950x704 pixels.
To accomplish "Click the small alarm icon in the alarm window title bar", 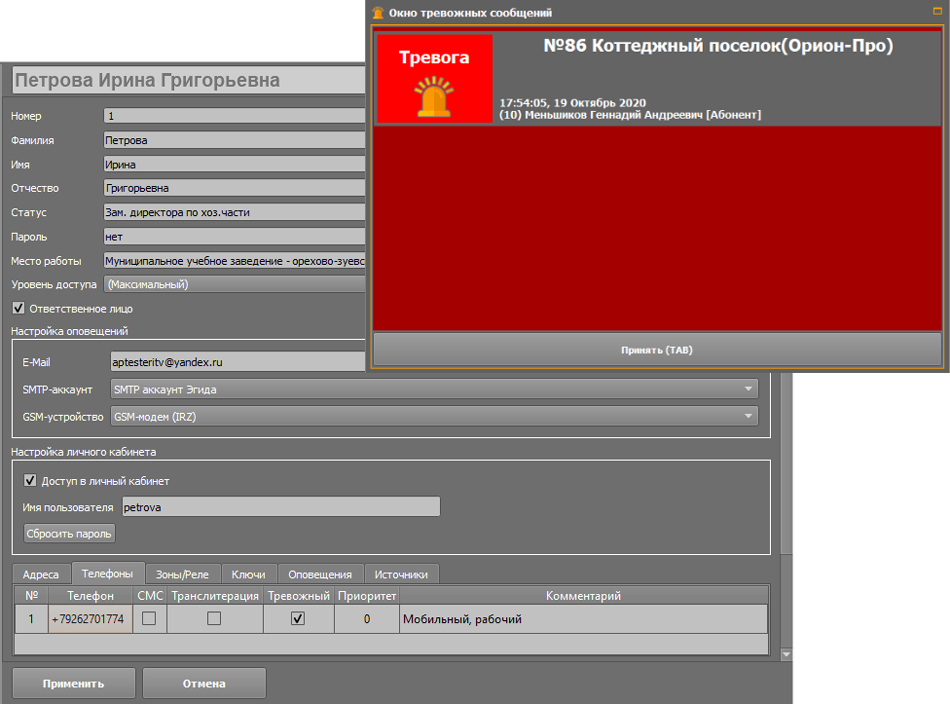I will coord(377,13).
